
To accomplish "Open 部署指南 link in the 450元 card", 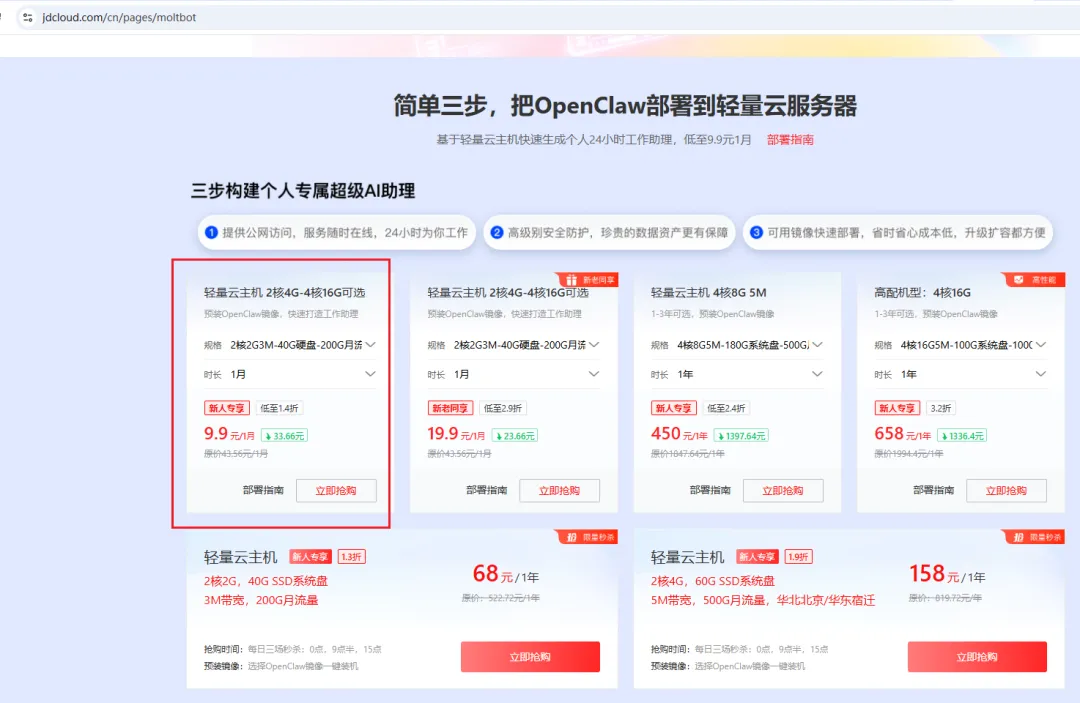I will pos(710,490).
